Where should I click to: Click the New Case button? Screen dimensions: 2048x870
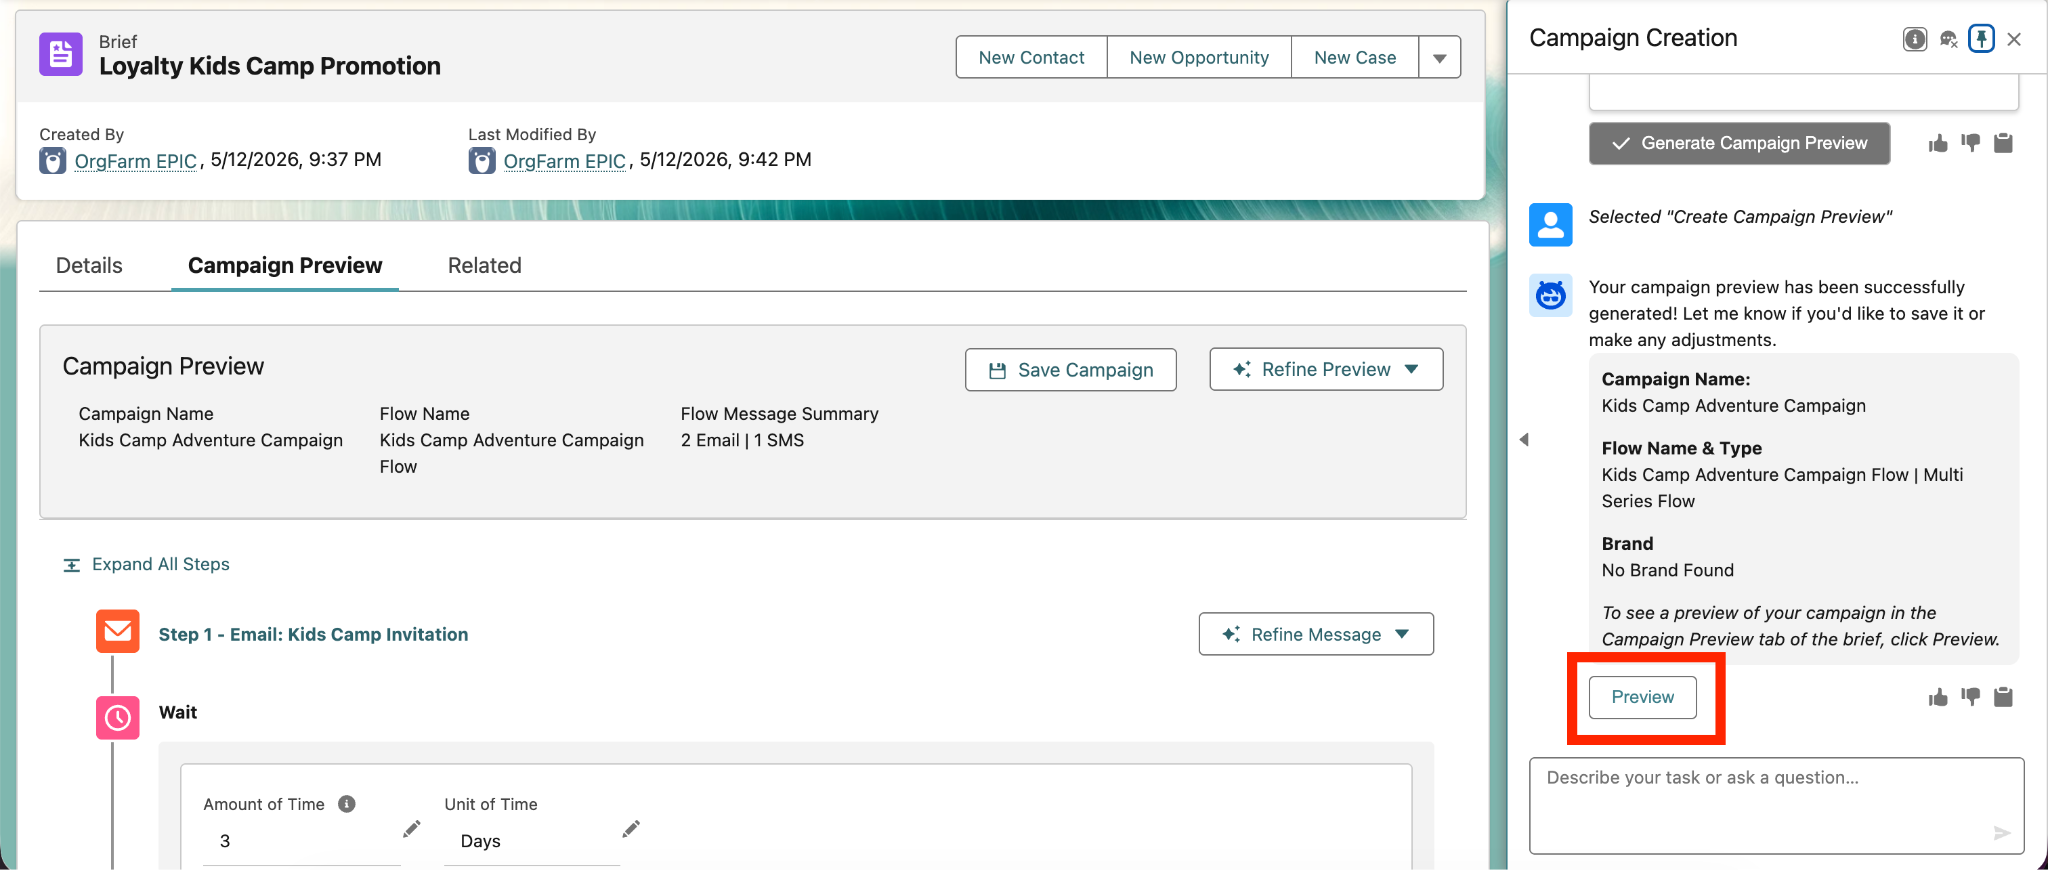(x=1355, y=58)
